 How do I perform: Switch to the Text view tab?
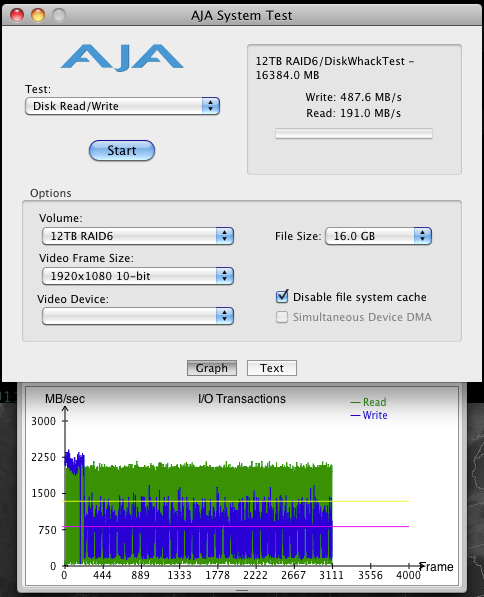coord(272,368)
